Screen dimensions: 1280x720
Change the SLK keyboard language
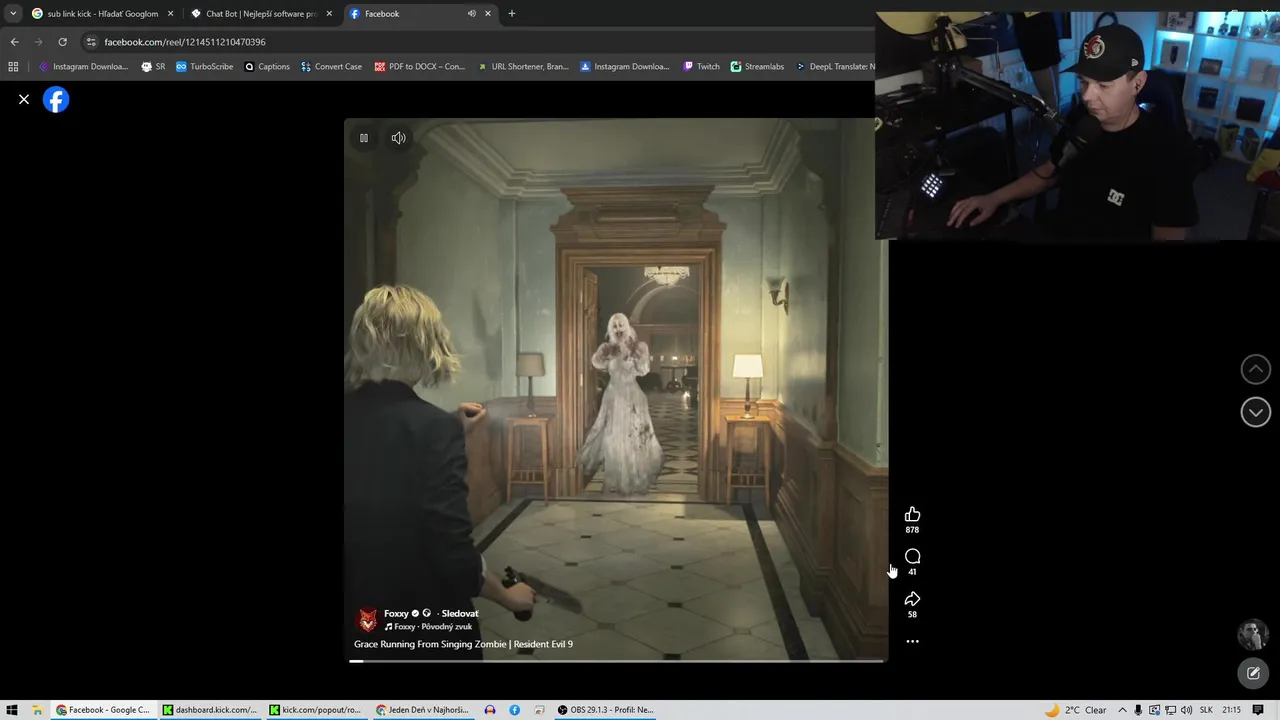pos(1206,710)
